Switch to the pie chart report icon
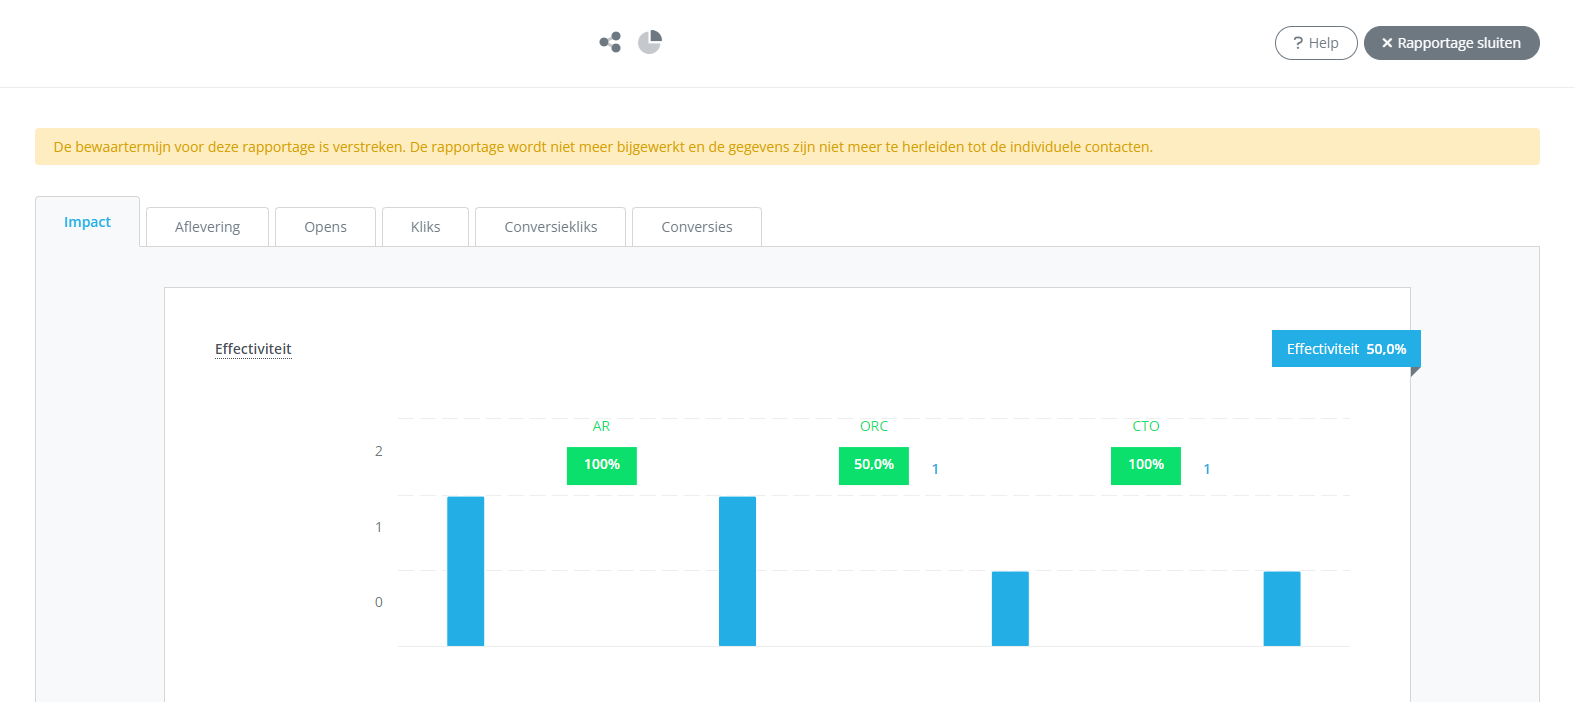The height and width of the screenshot is (702, 1575). pos(650,42)
